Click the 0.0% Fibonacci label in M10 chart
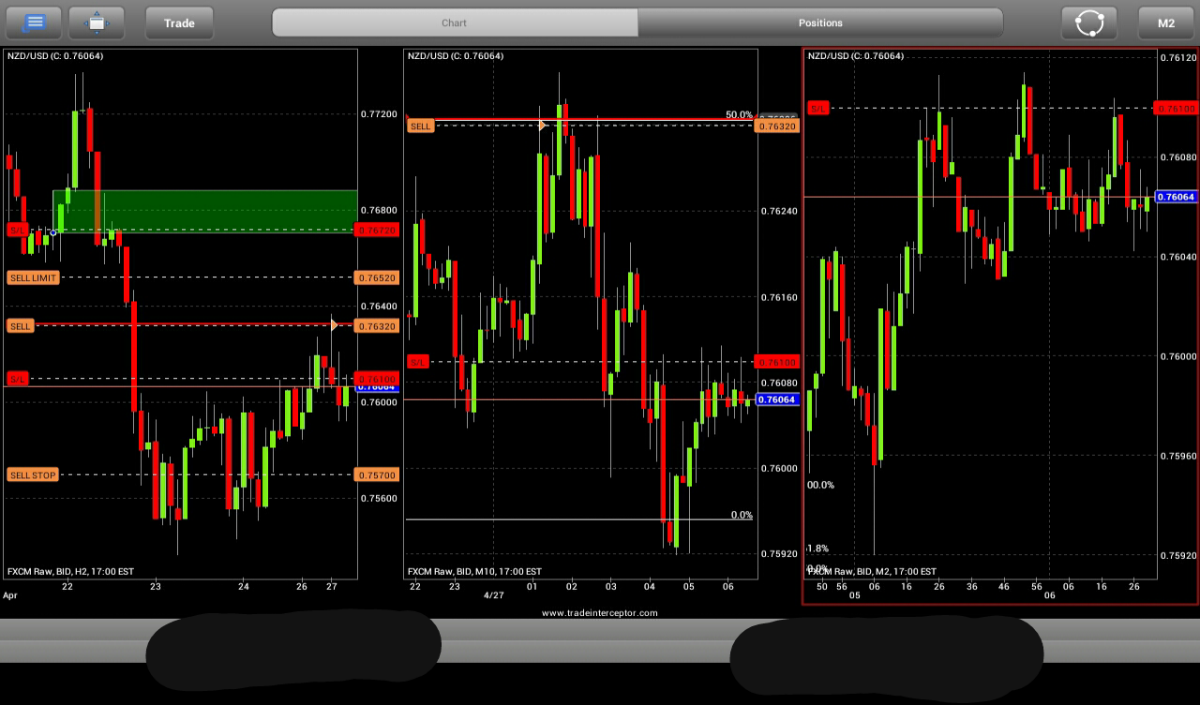 point(741,515)
